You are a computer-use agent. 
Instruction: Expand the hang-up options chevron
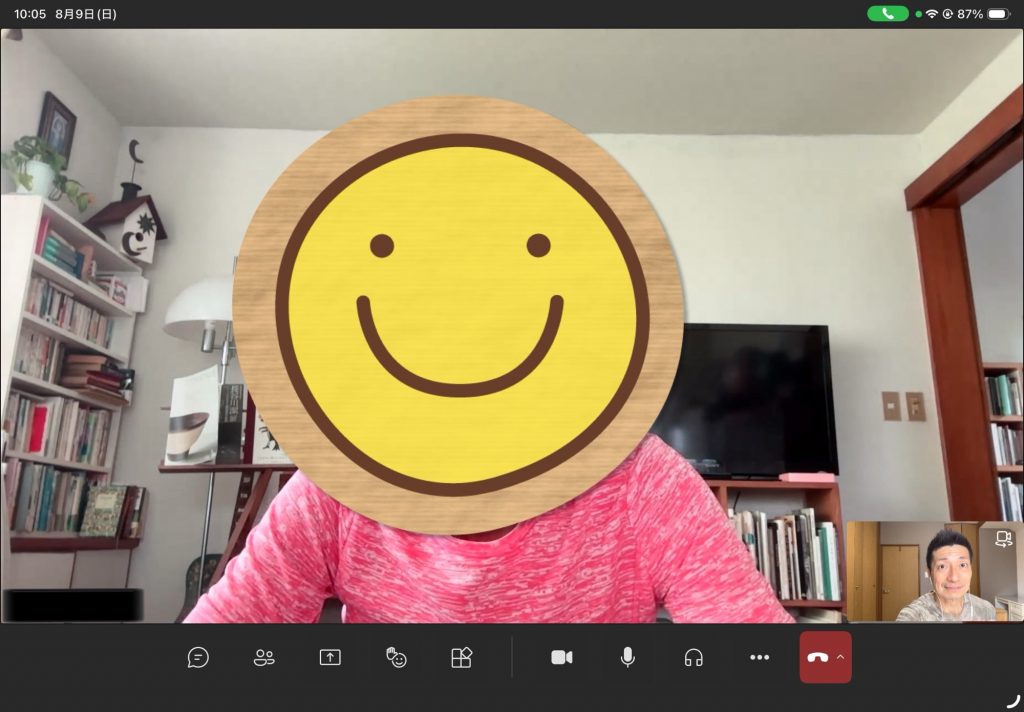pos(841,657)
